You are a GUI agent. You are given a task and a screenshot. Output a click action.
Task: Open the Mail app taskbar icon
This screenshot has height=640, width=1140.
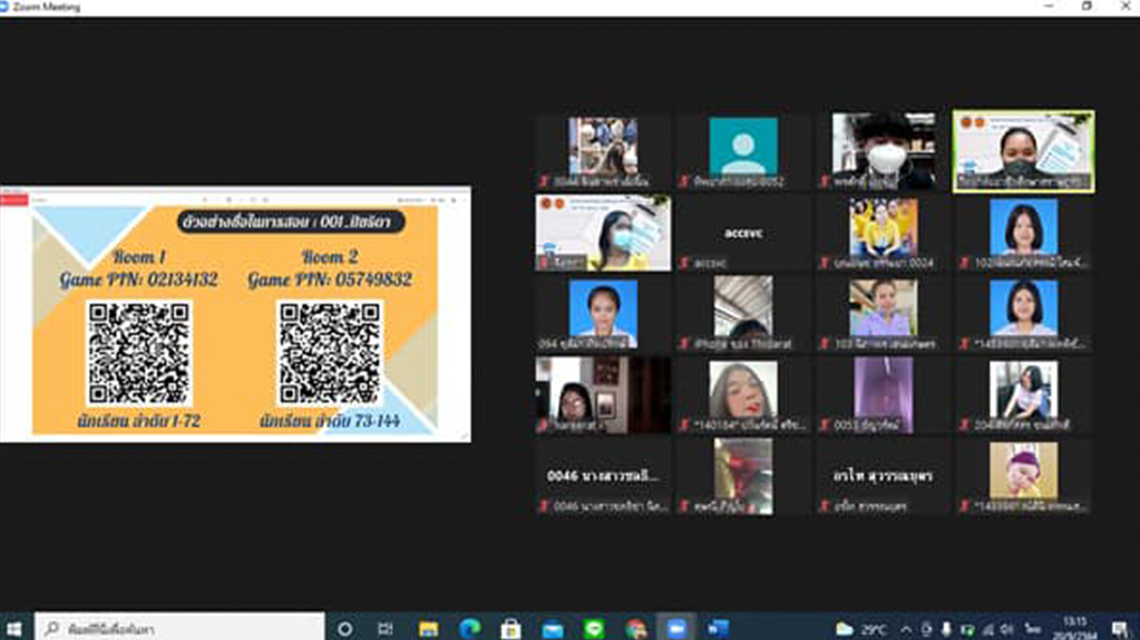(553, 628)
